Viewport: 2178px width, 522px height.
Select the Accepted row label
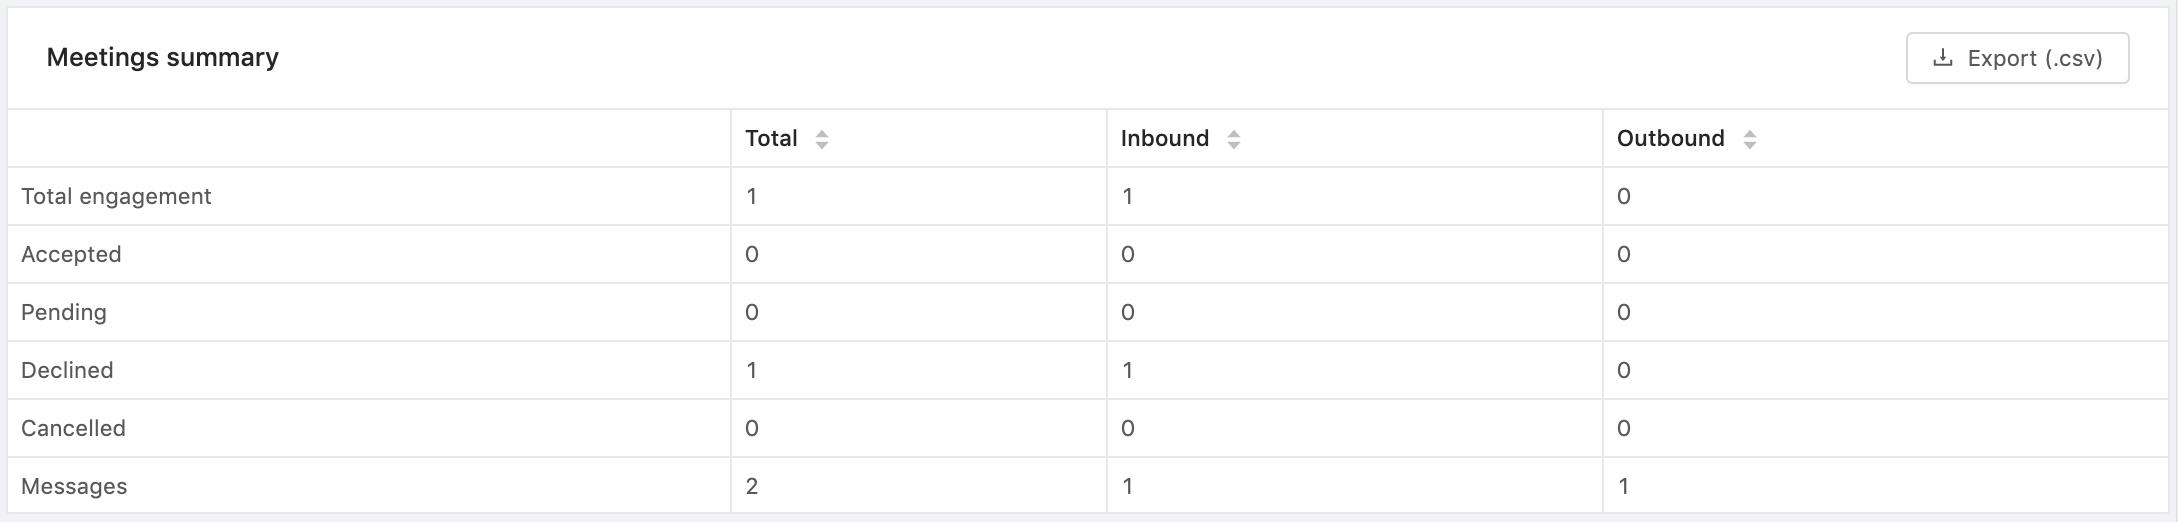(71, 254)
